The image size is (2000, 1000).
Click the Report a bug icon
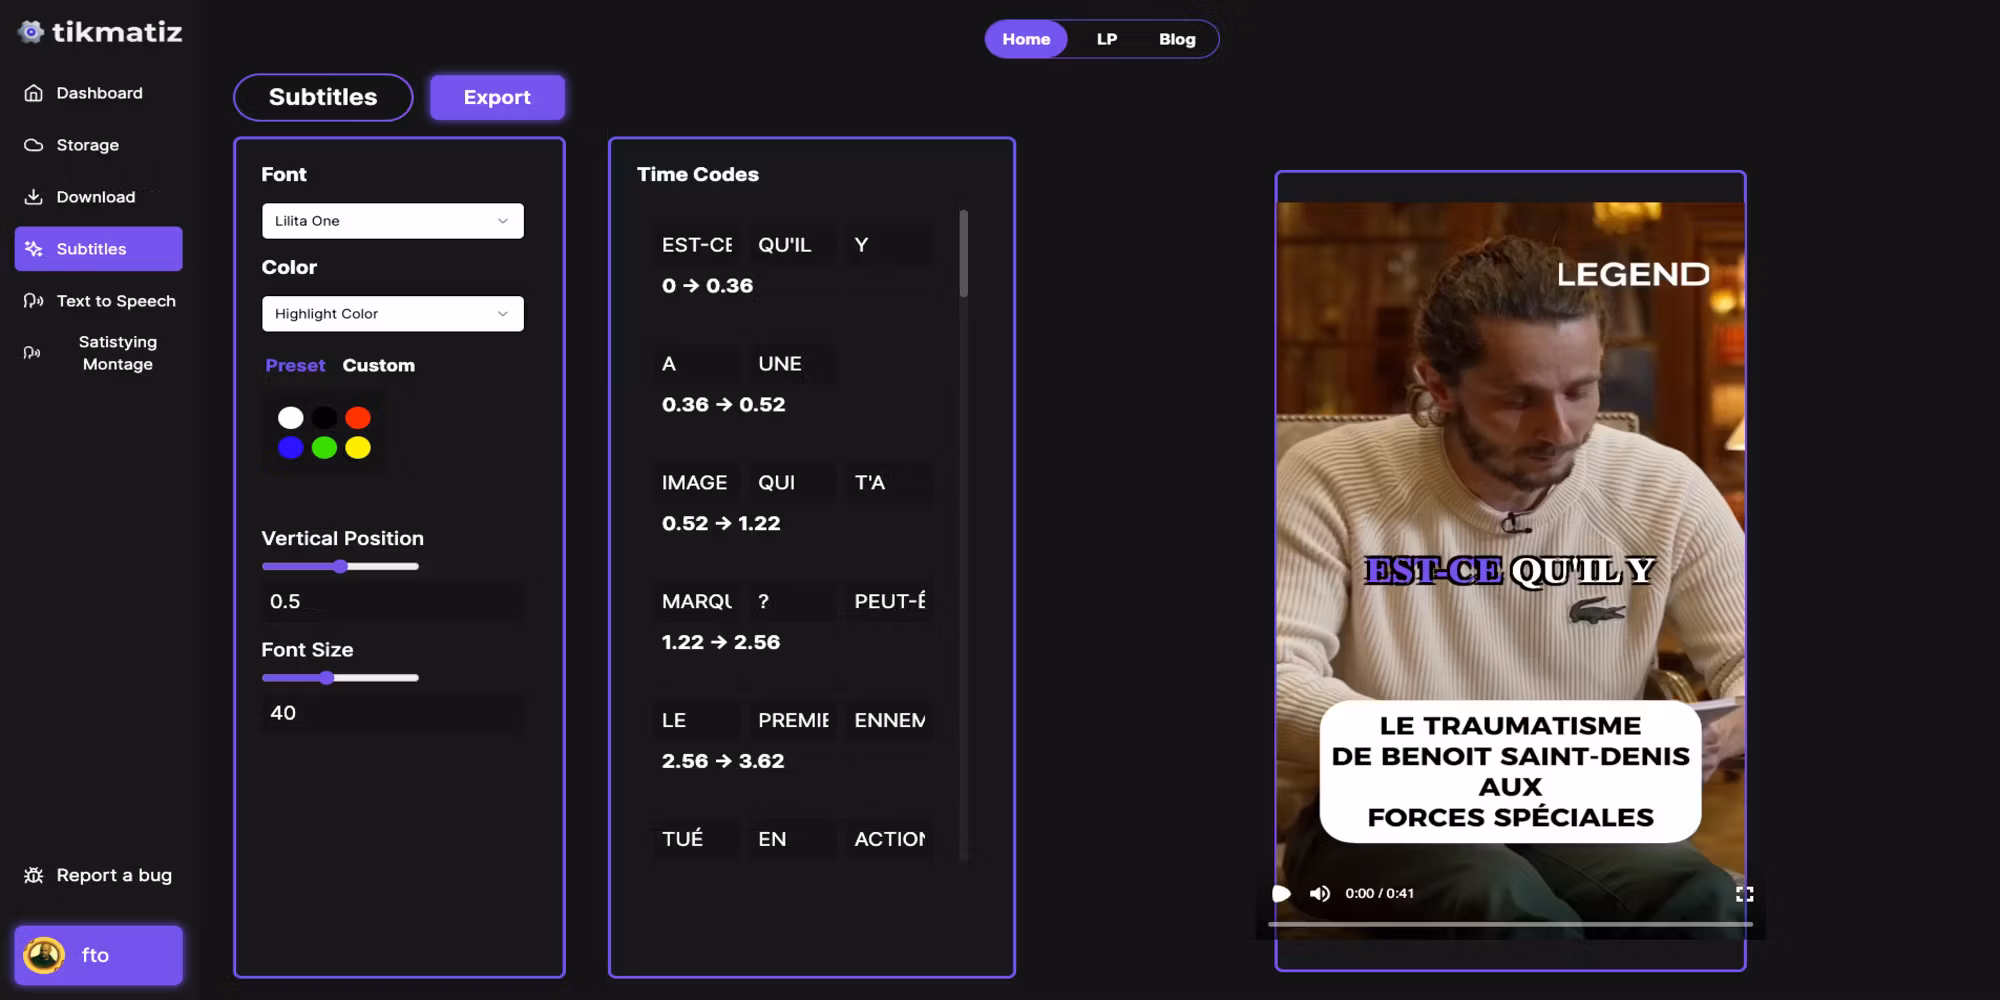point(33,875)
